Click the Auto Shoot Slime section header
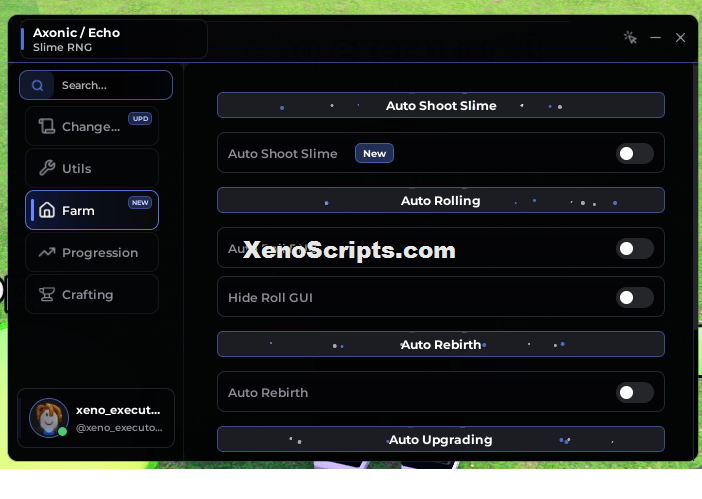This screenshot has height=499, width=702. click(x=441, y=105)
